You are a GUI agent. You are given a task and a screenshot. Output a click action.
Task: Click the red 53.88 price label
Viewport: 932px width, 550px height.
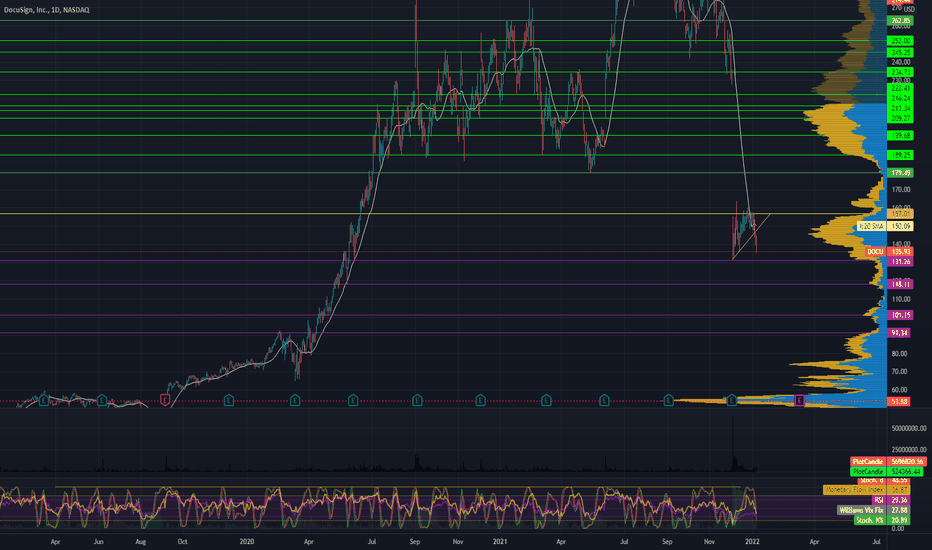point(899,401)
